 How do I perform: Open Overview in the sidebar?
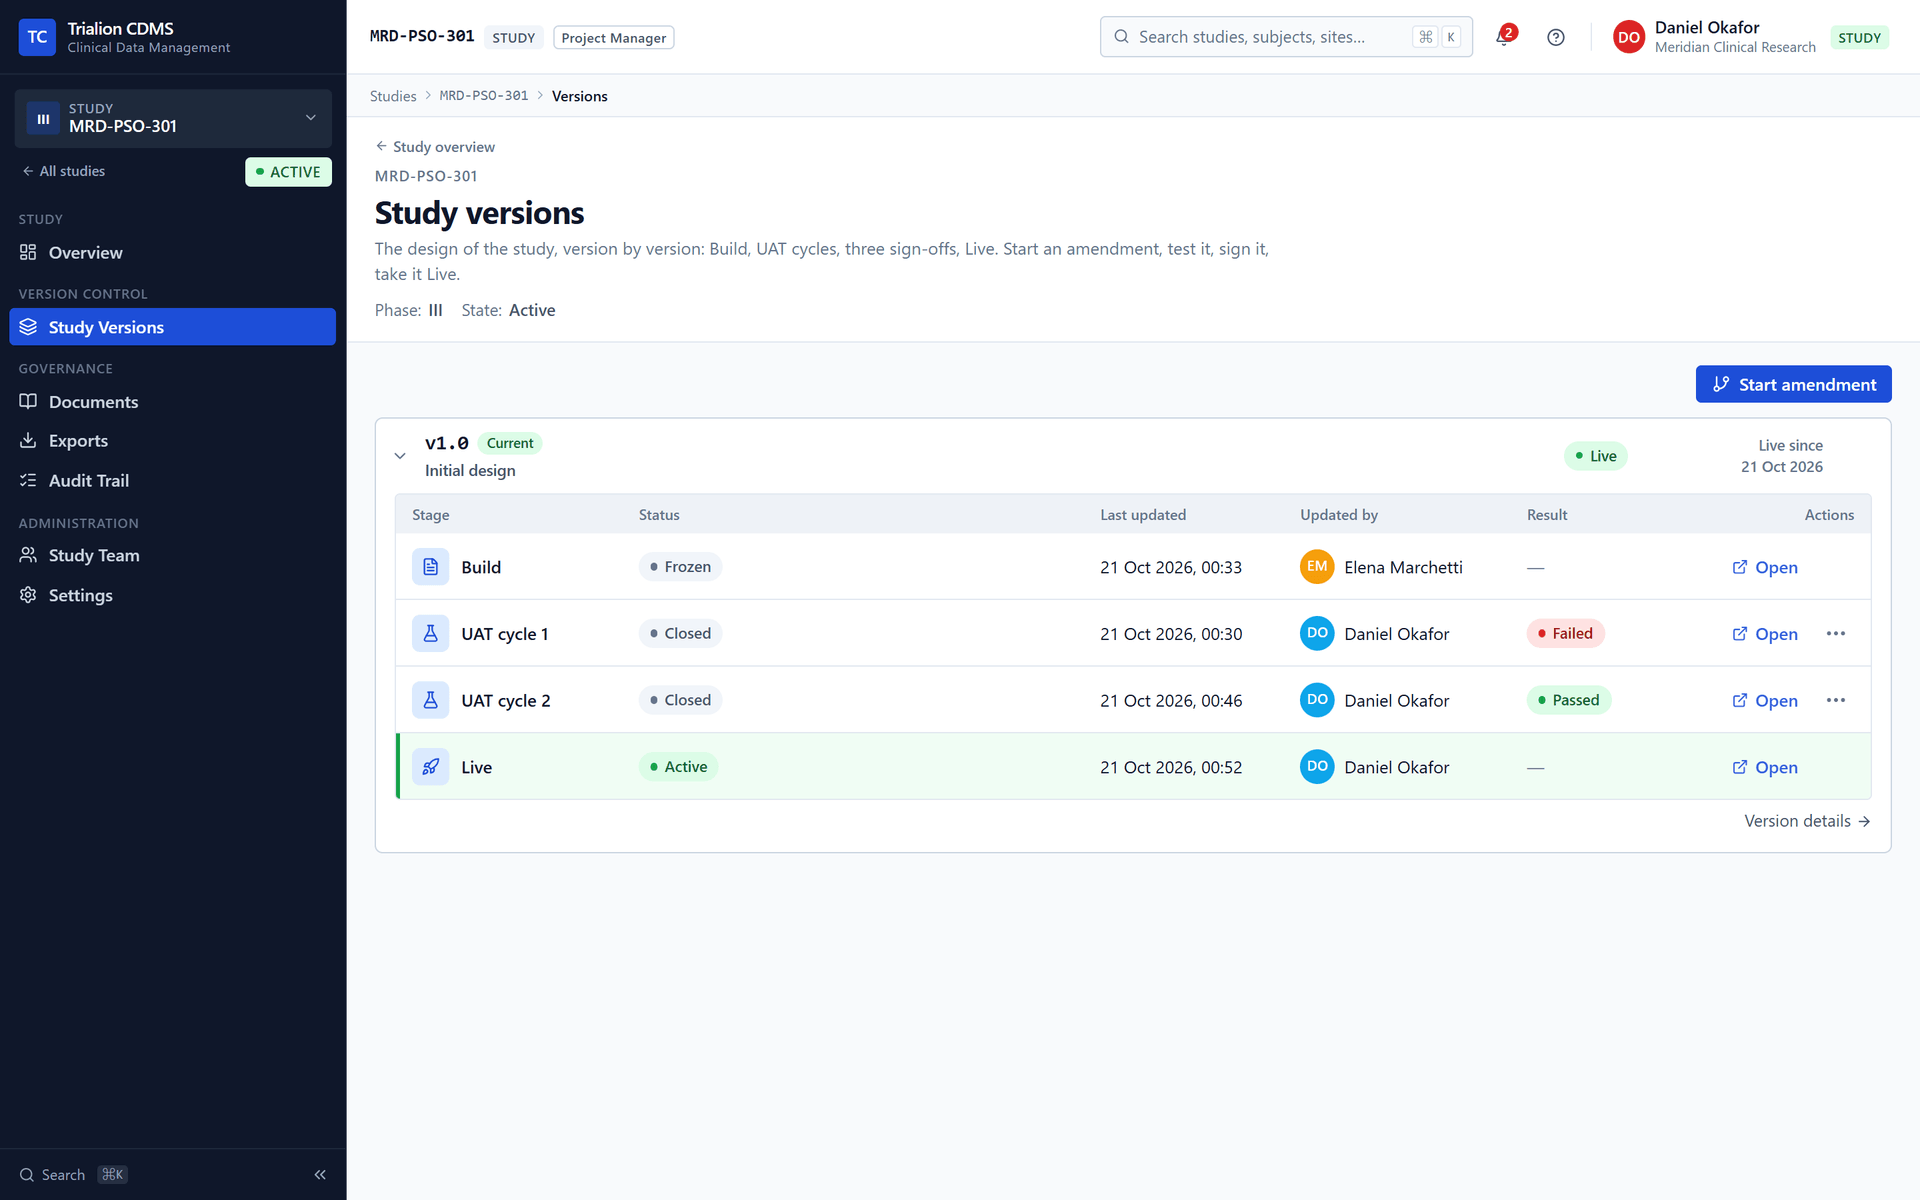coord(172,253)
